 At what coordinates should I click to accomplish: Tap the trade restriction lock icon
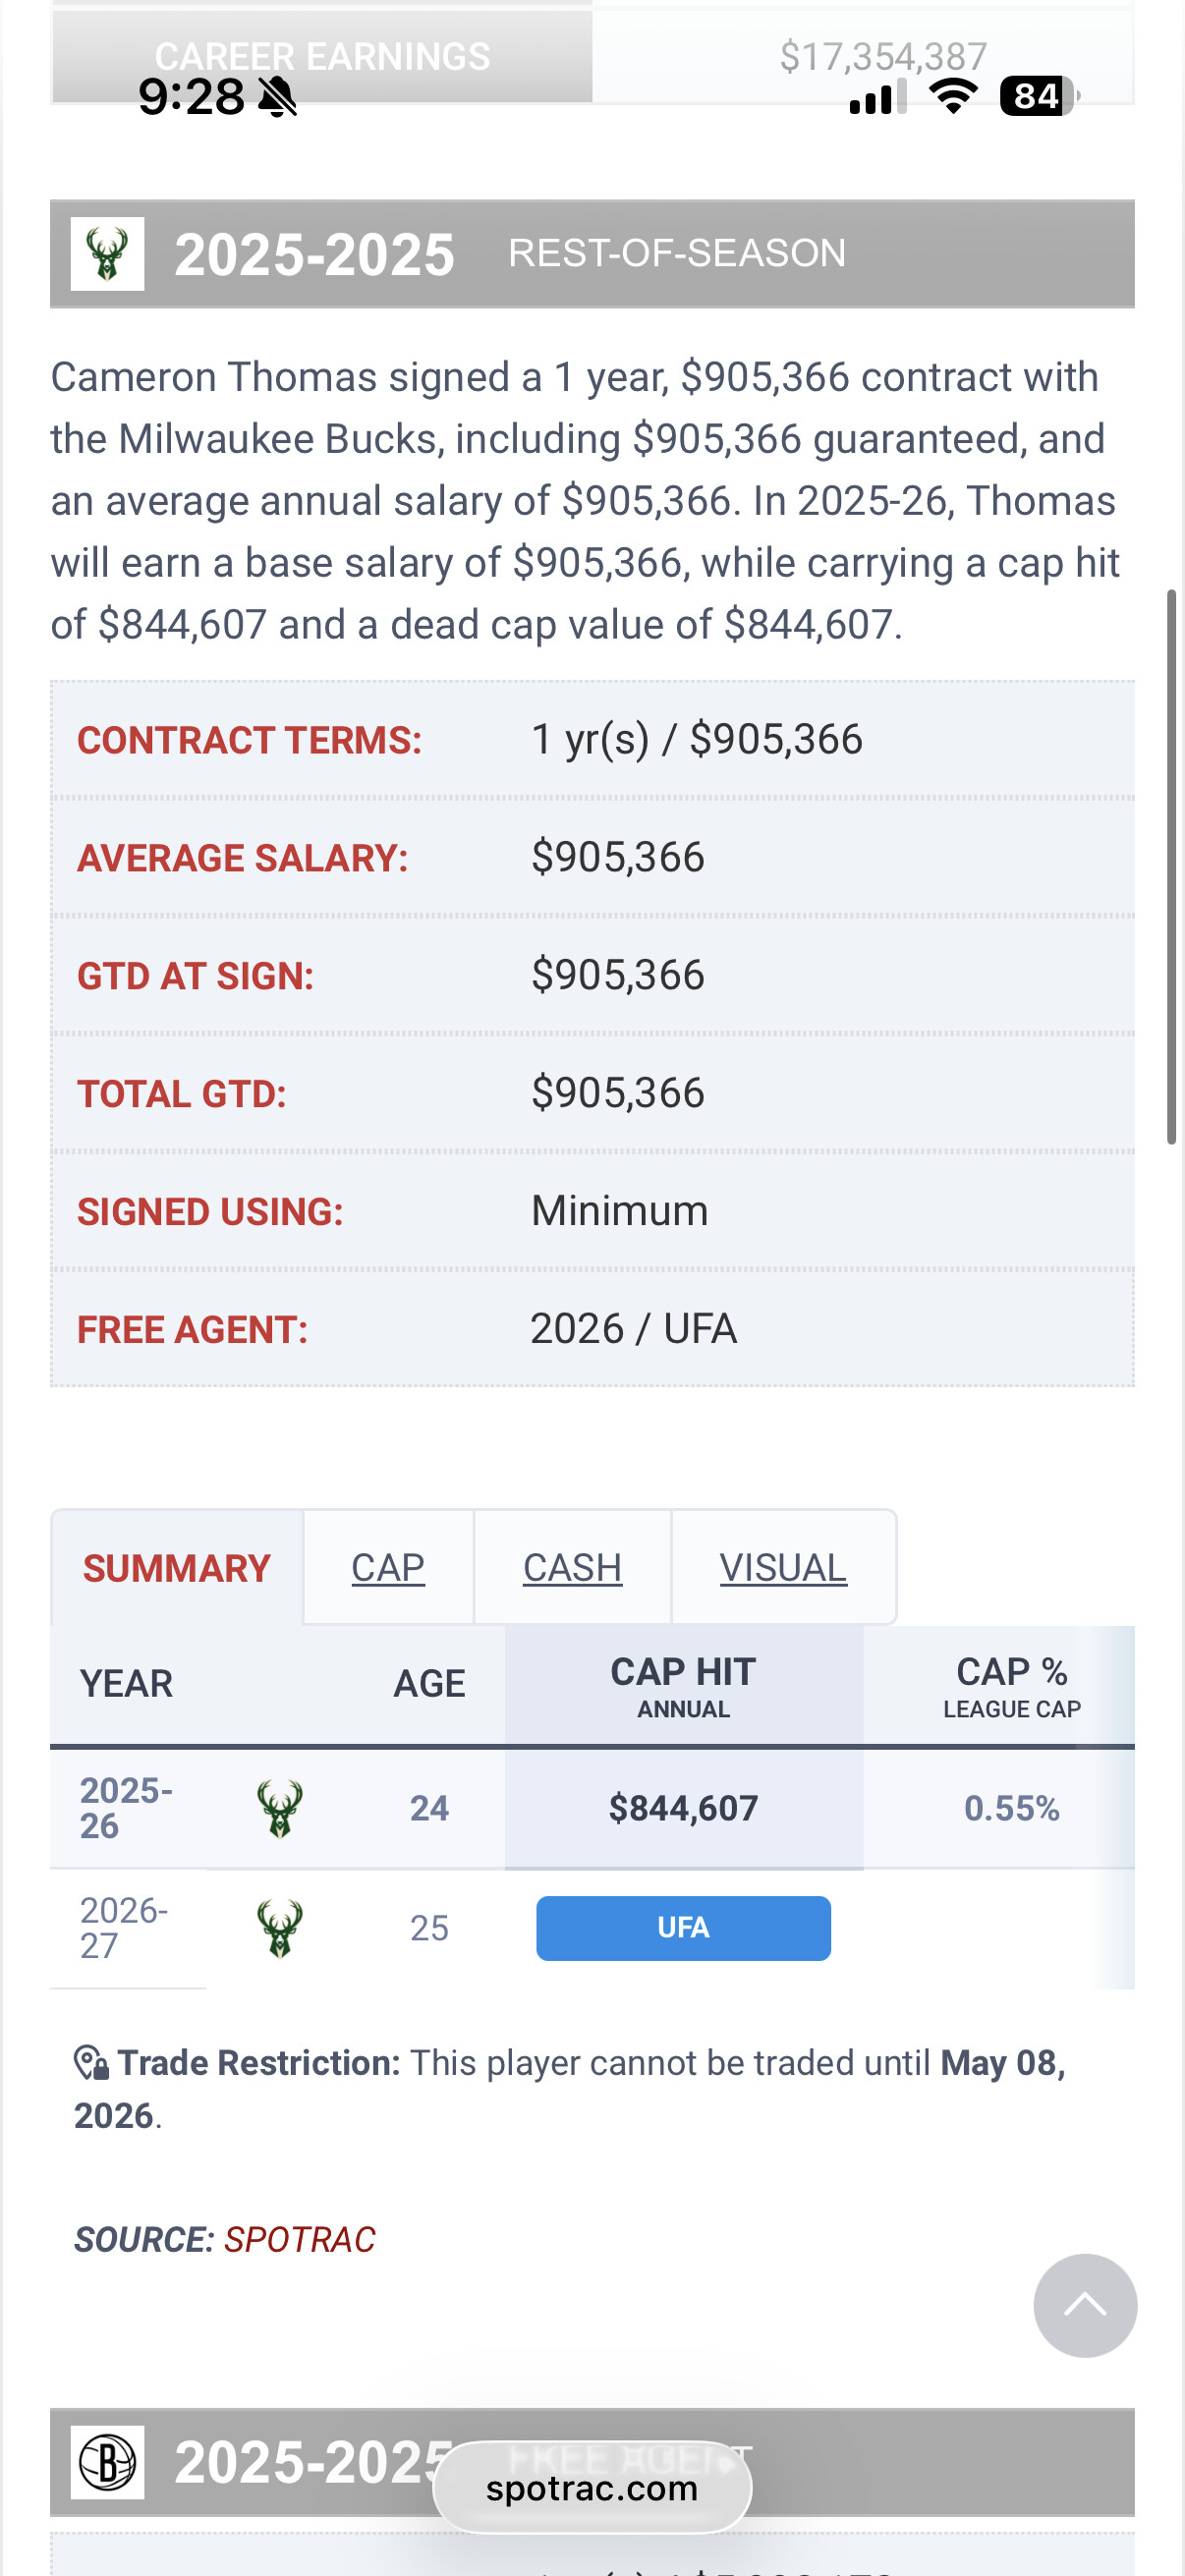coord(91,2063)
